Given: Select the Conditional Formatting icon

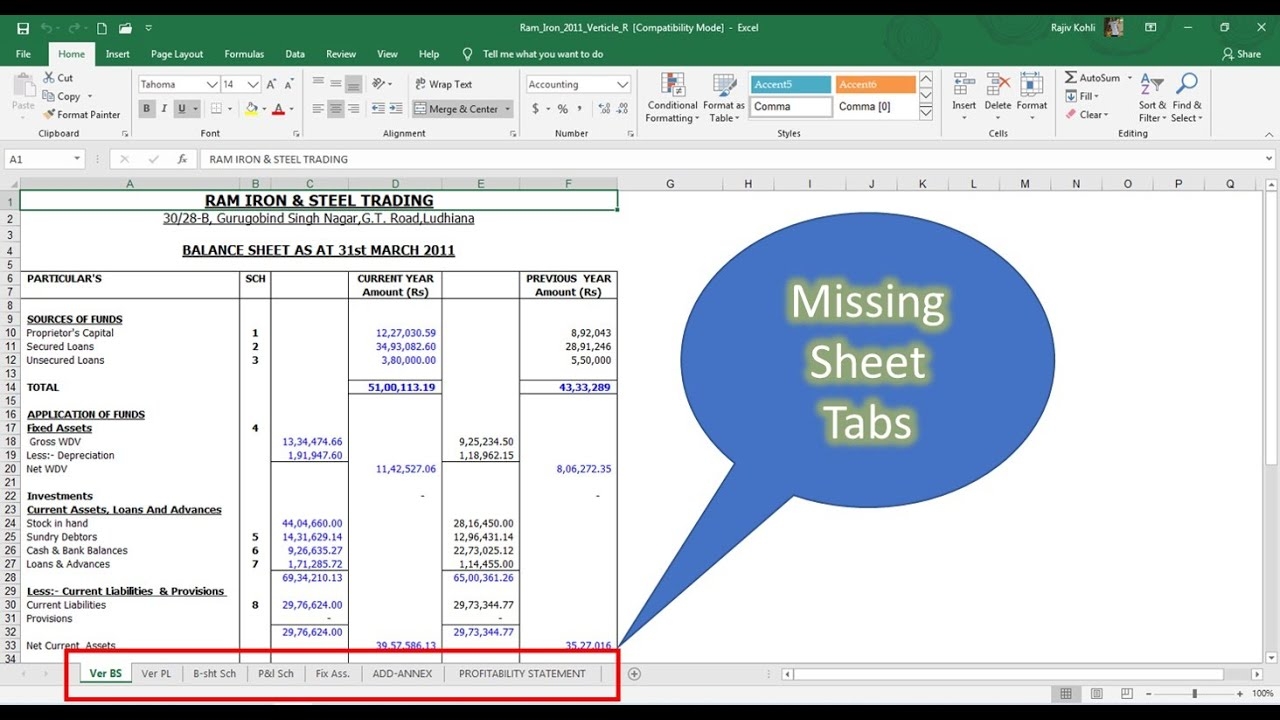Looking at the screenshot, I should click(672, 87).
